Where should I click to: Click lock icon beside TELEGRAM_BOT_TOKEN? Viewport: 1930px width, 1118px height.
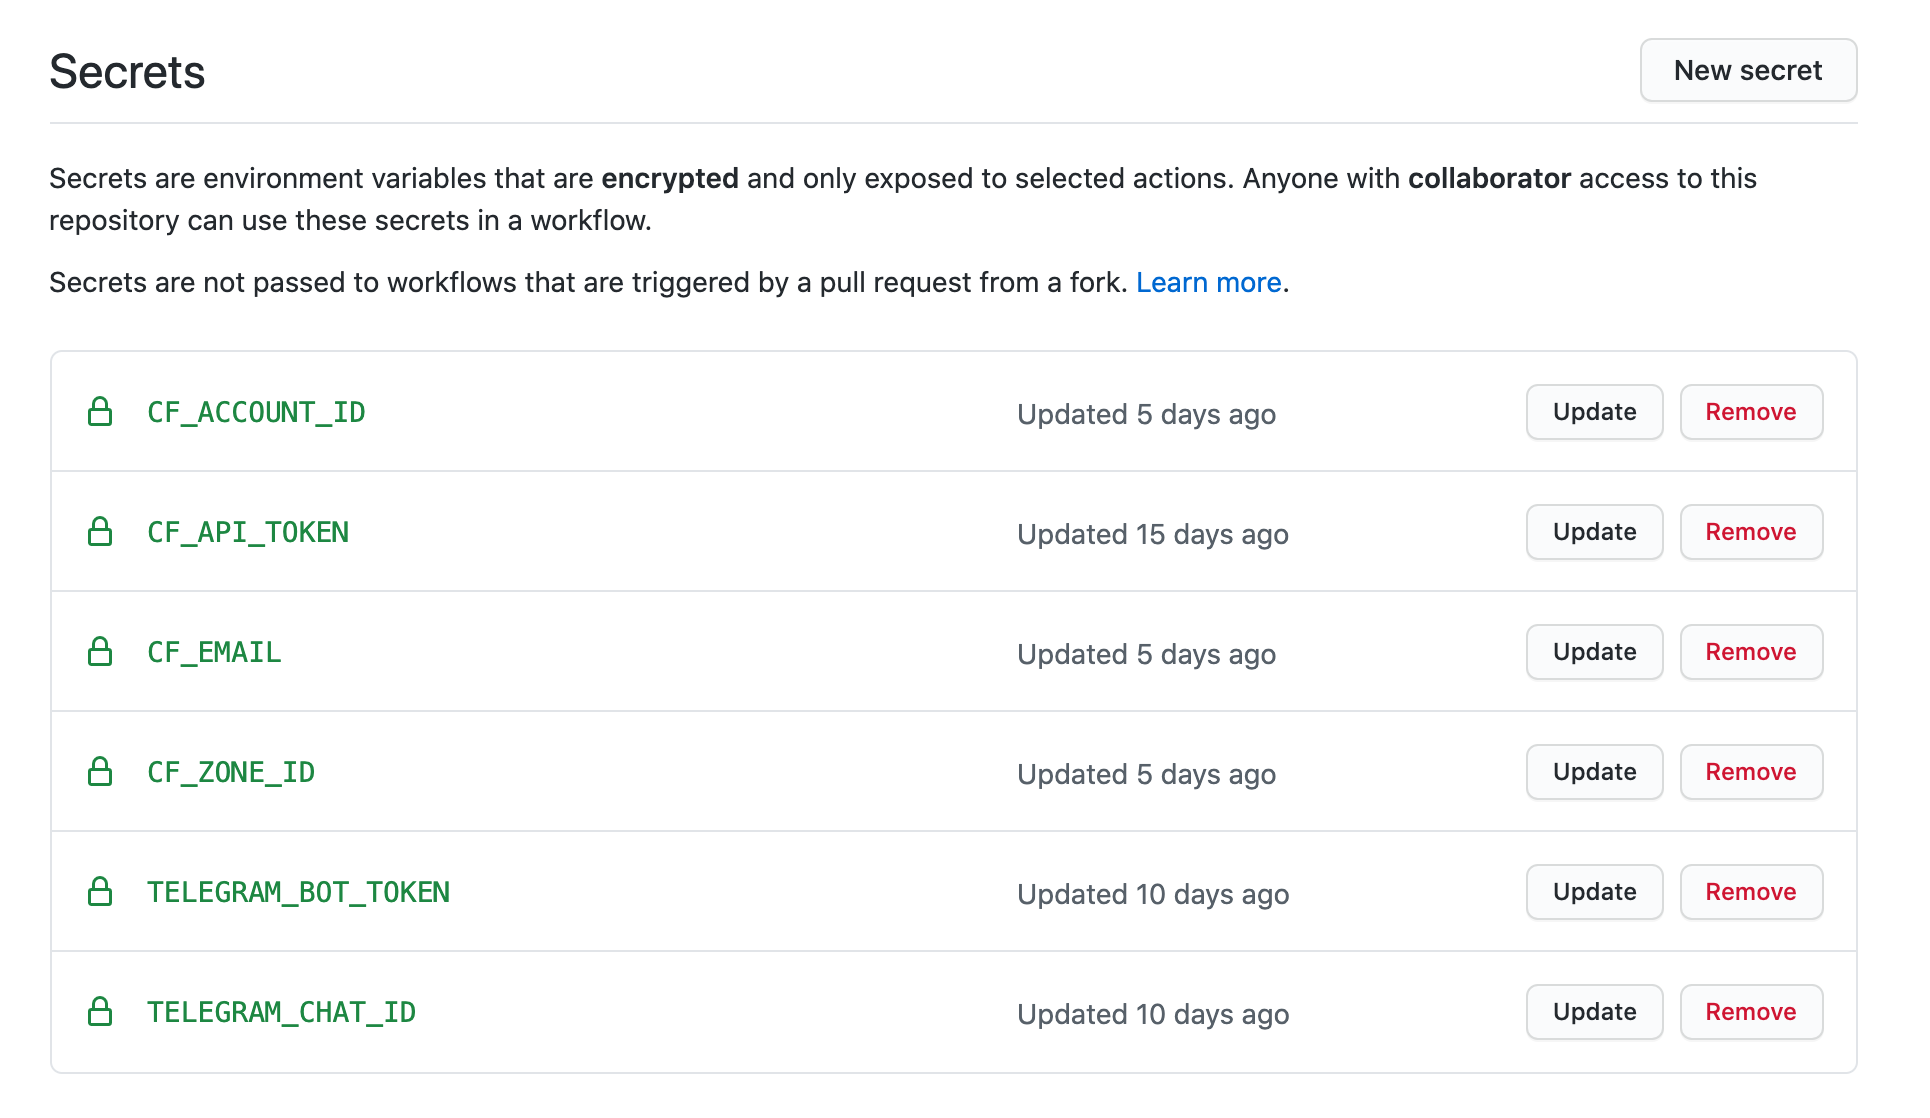tap(100, 892)
